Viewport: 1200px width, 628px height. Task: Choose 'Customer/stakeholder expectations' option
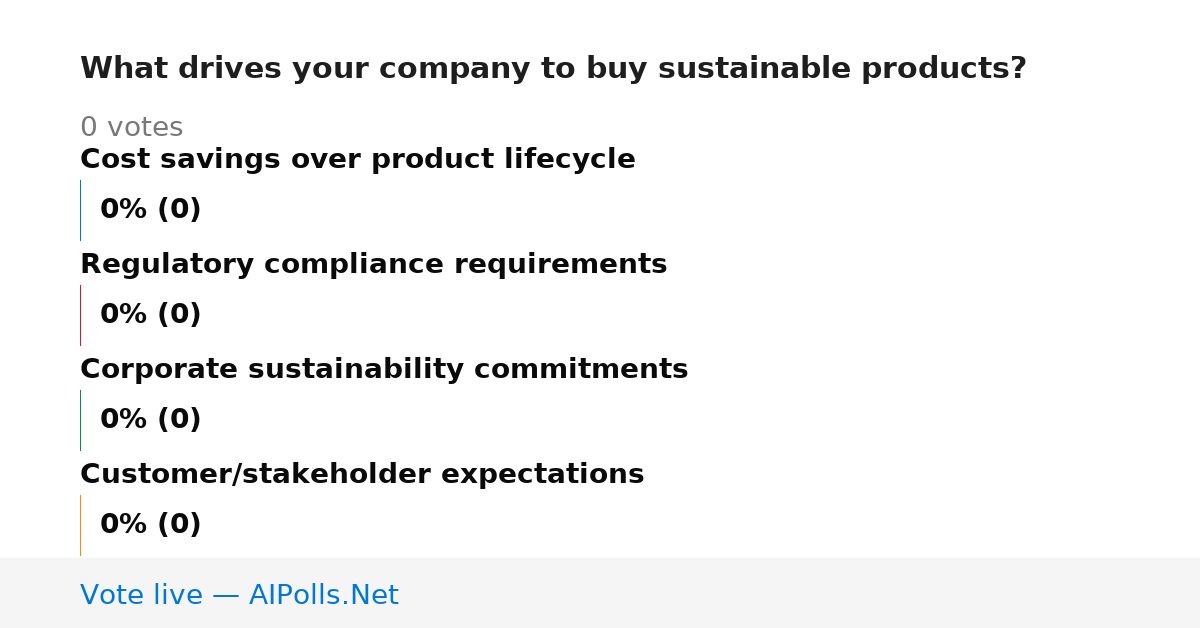tap(362, 475)
